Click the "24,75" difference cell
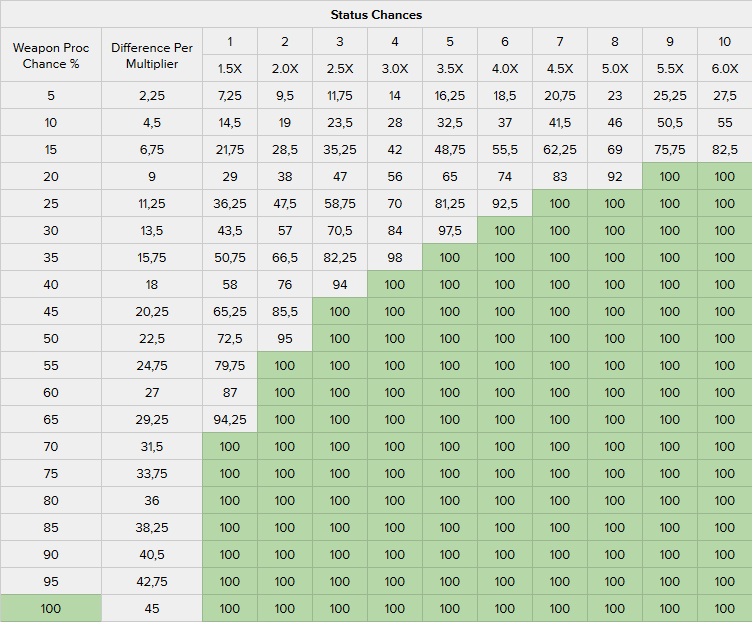Viewport: 752px width, 622px height. pos(152,365)
